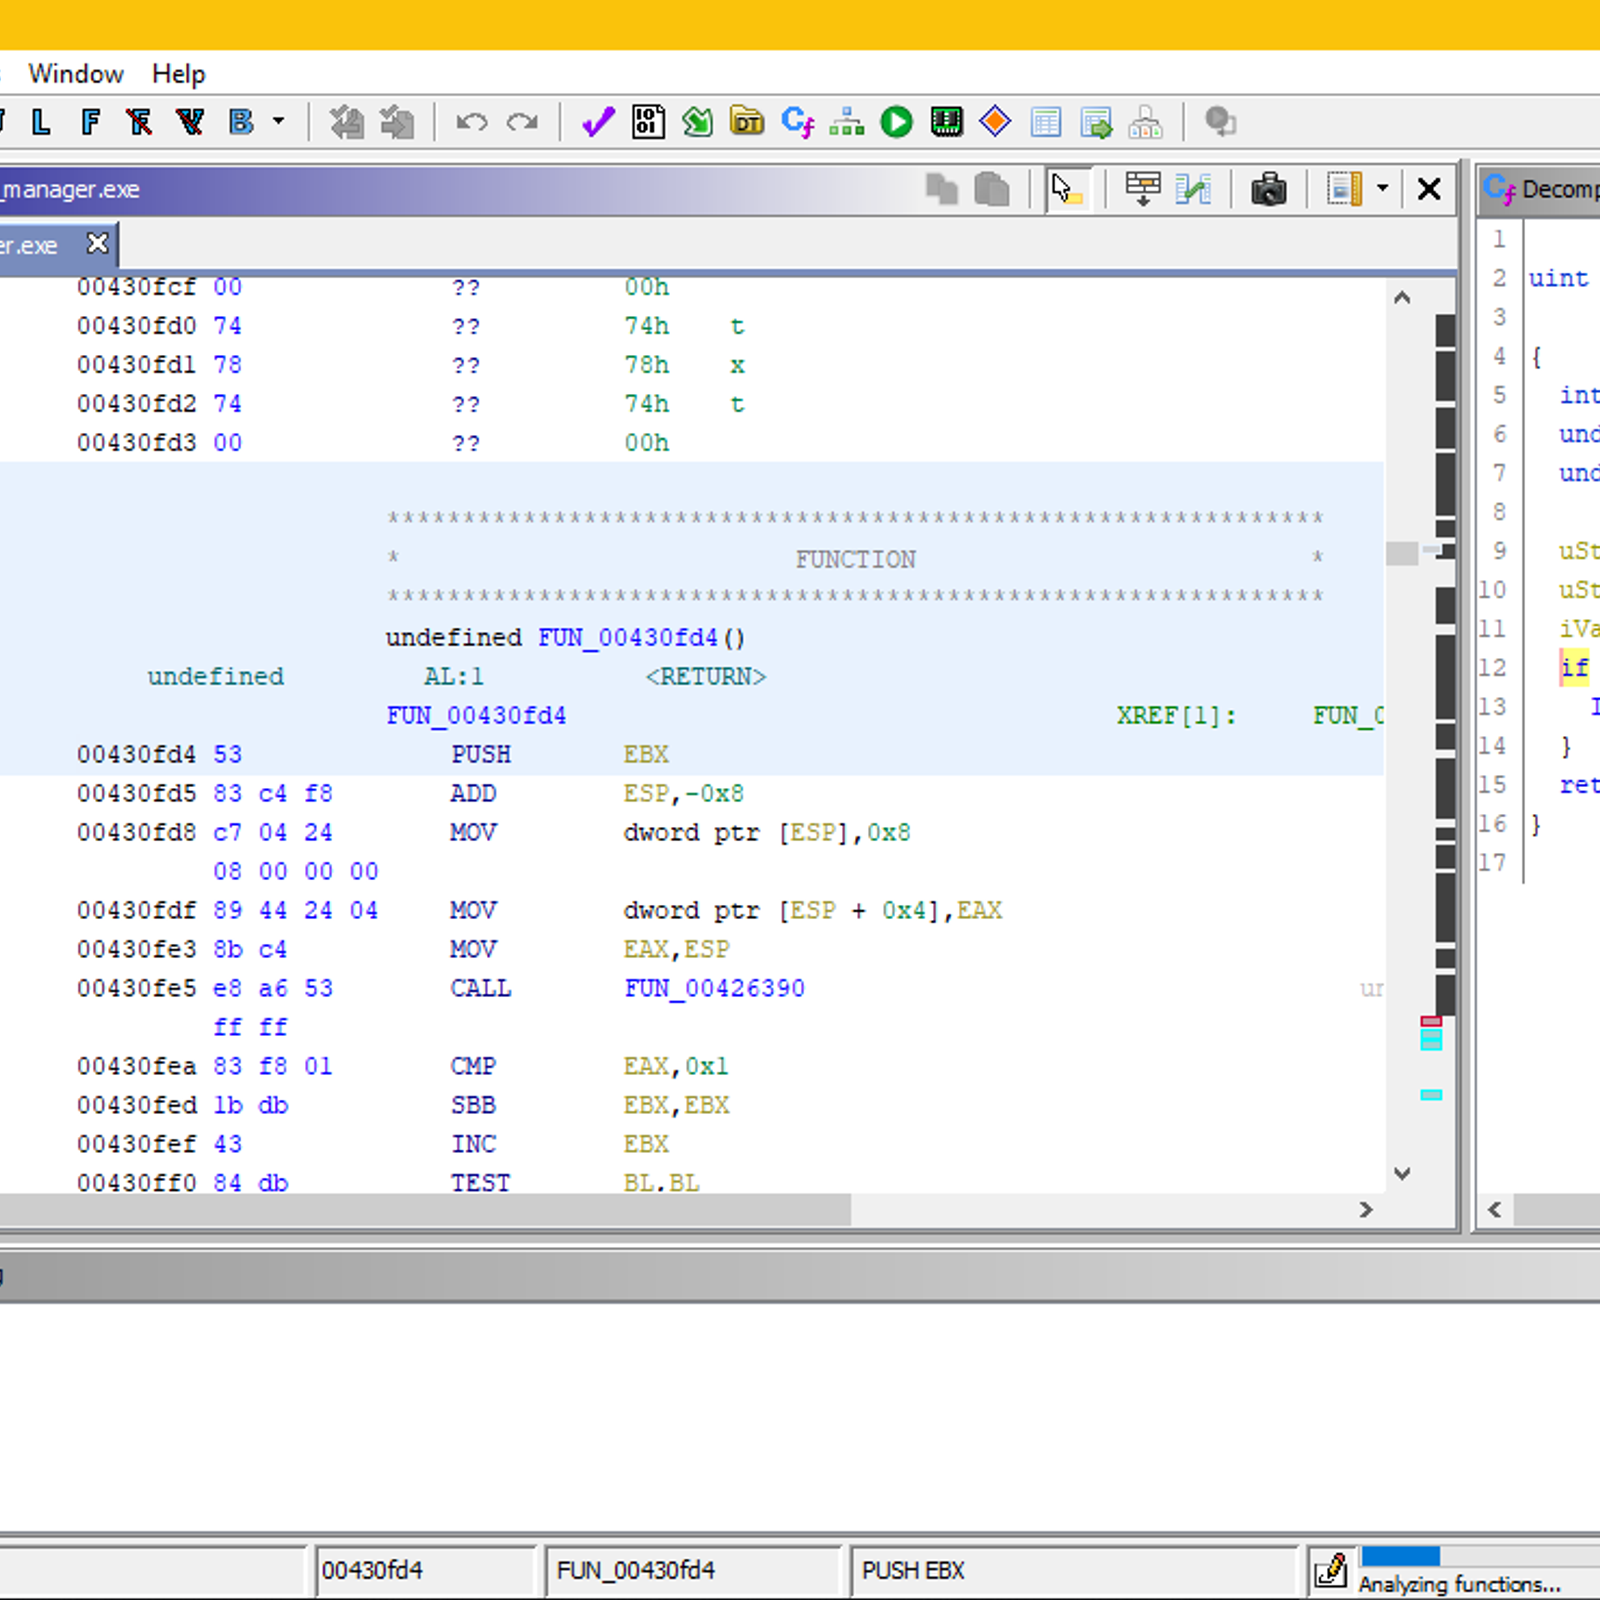The image size is (1600, 1600).
Task: Click the Analyzing functions progress bar
Action: [1480, 1556]
